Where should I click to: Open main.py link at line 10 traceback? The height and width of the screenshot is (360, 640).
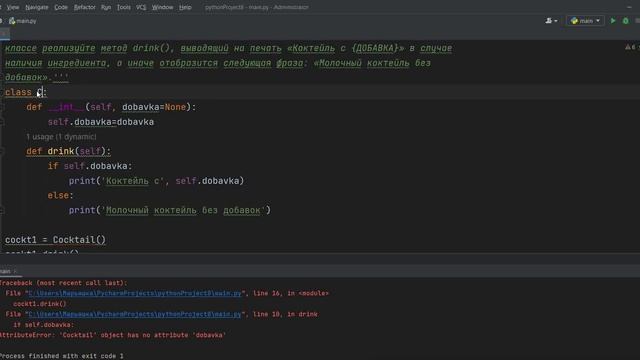click(x=135, y=314)
